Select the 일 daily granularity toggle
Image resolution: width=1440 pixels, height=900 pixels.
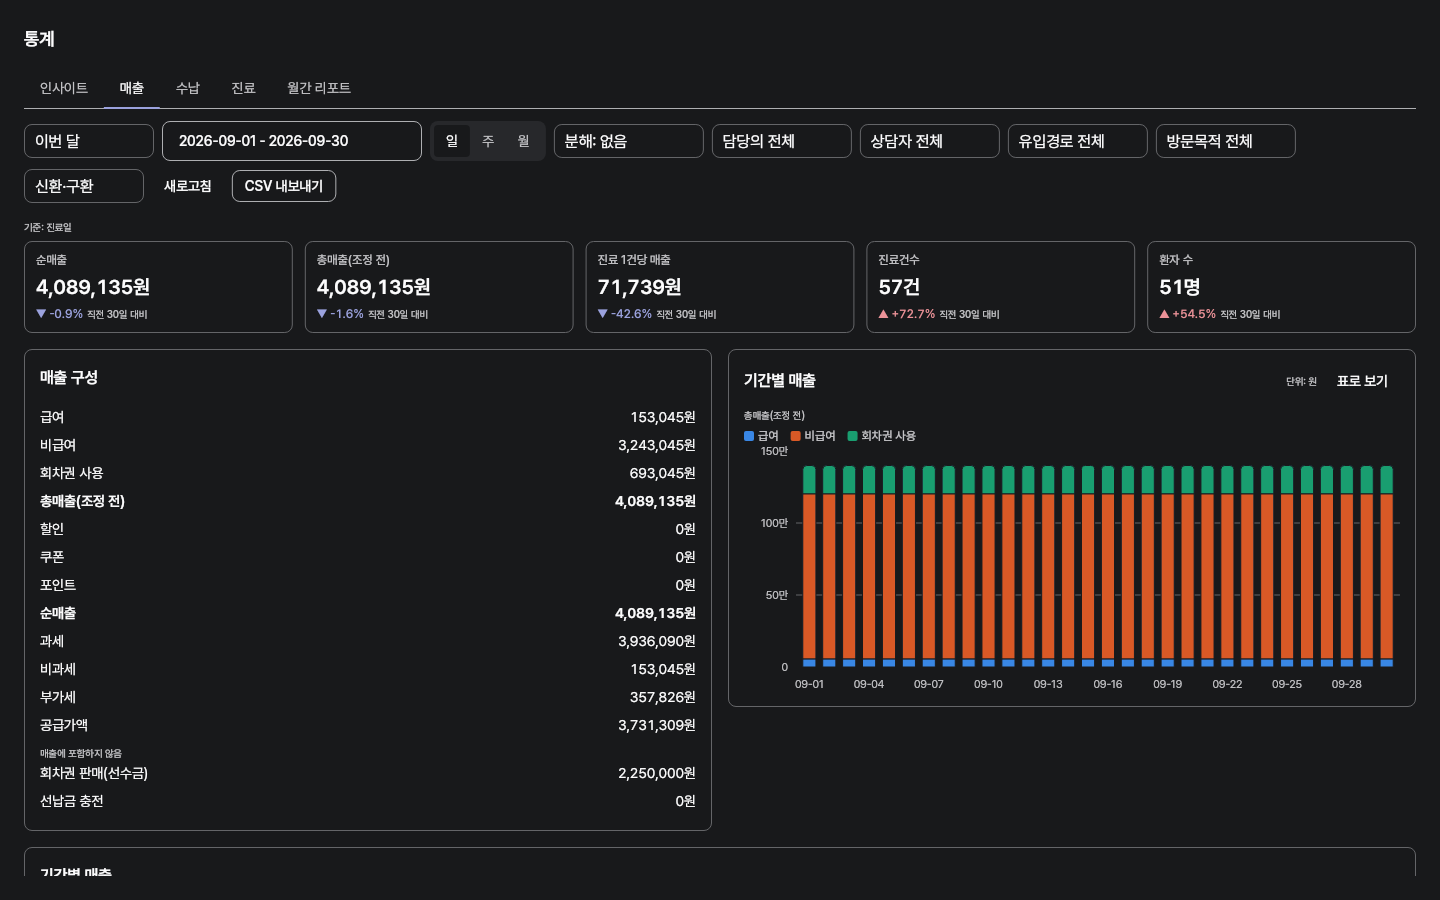coord(452,141)
